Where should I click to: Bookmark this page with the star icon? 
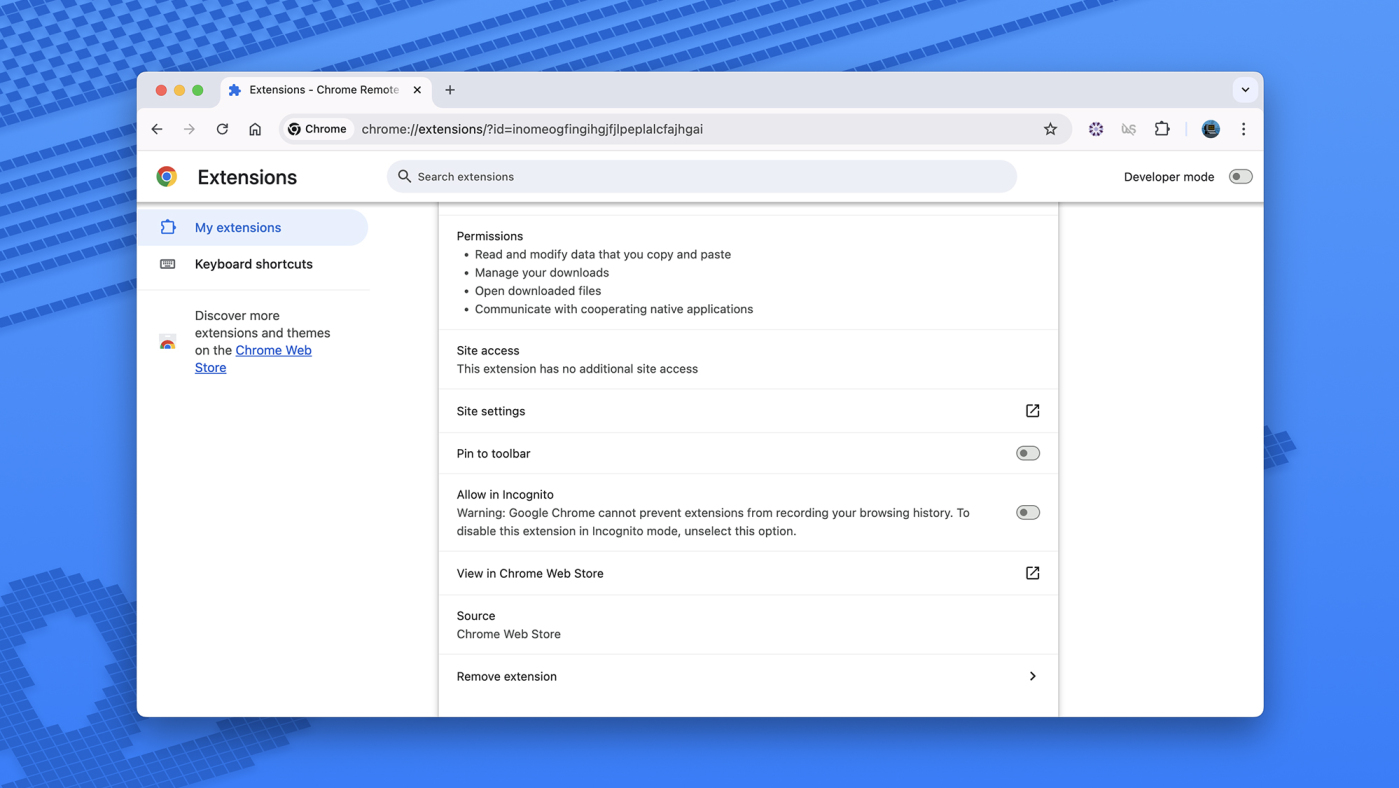click(1050, 129)
